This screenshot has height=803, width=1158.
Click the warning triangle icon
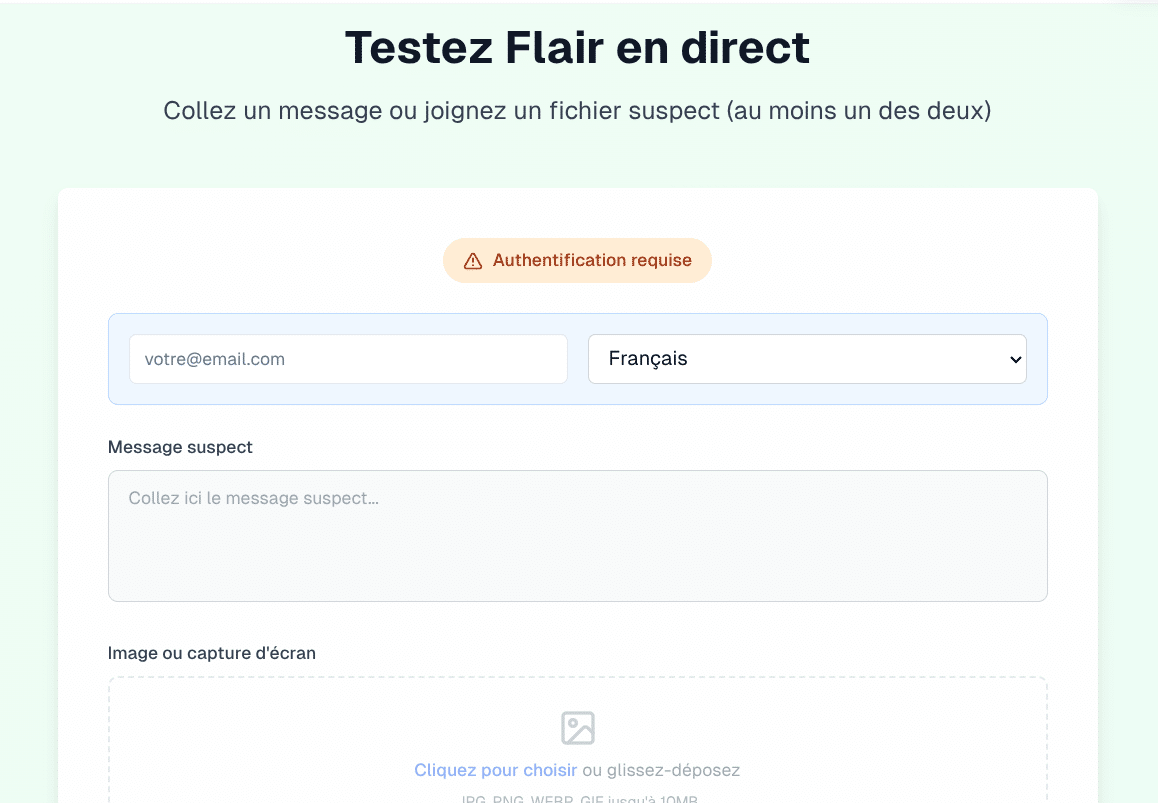point(473,261)
